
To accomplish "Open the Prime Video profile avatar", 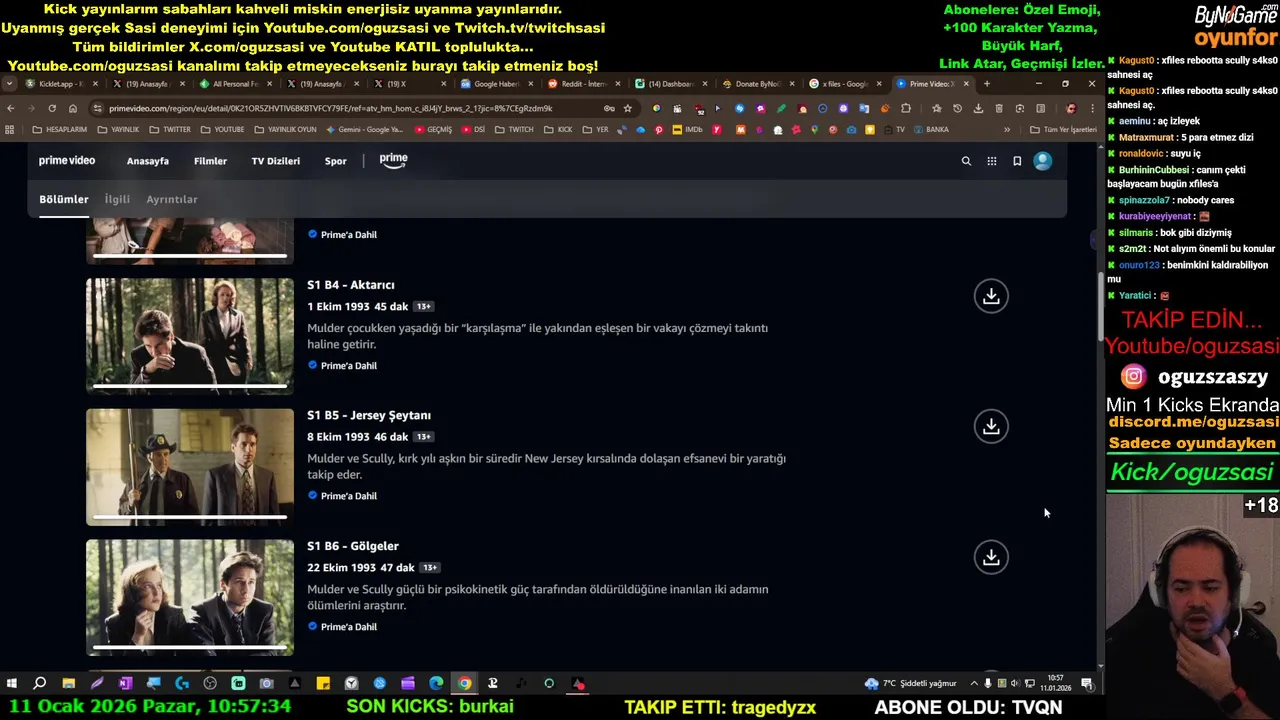I will pos(1043,161).
